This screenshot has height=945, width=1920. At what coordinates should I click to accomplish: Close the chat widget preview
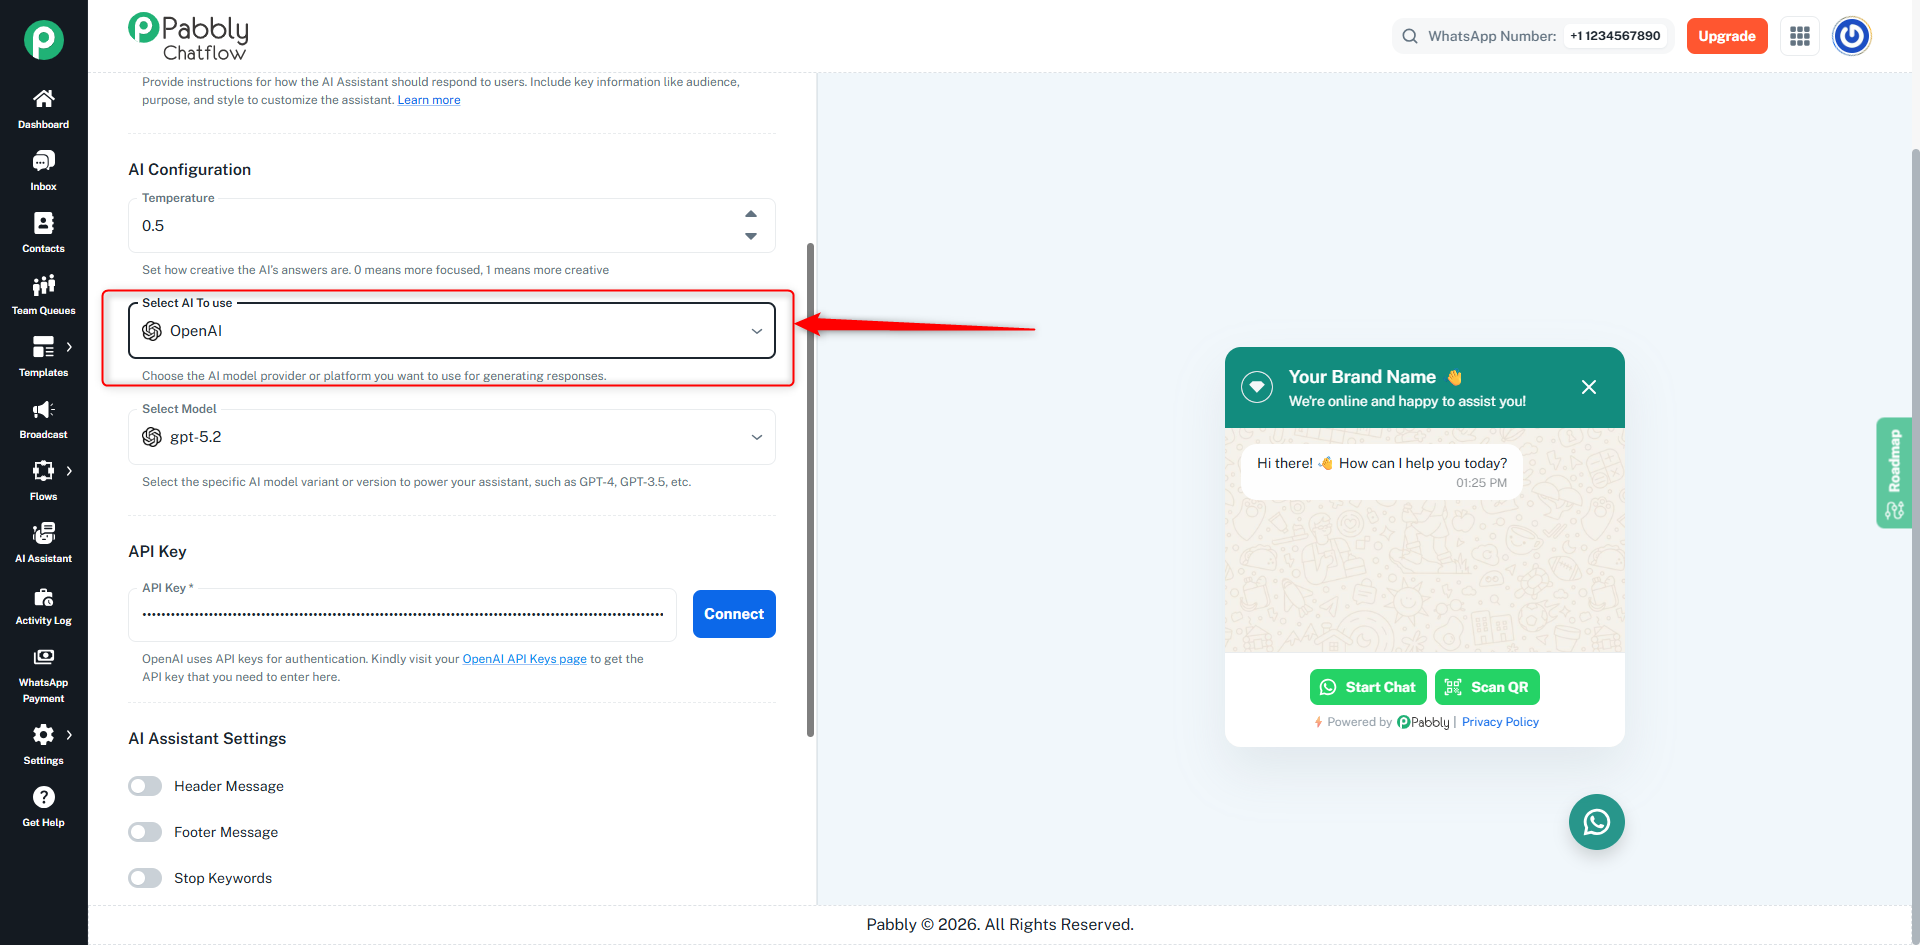coord(1589,387)
